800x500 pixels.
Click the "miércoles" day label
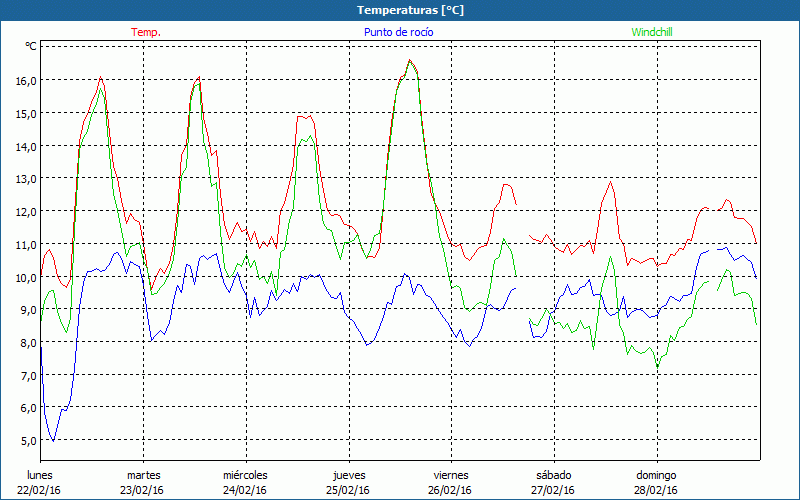pos(245,474)
